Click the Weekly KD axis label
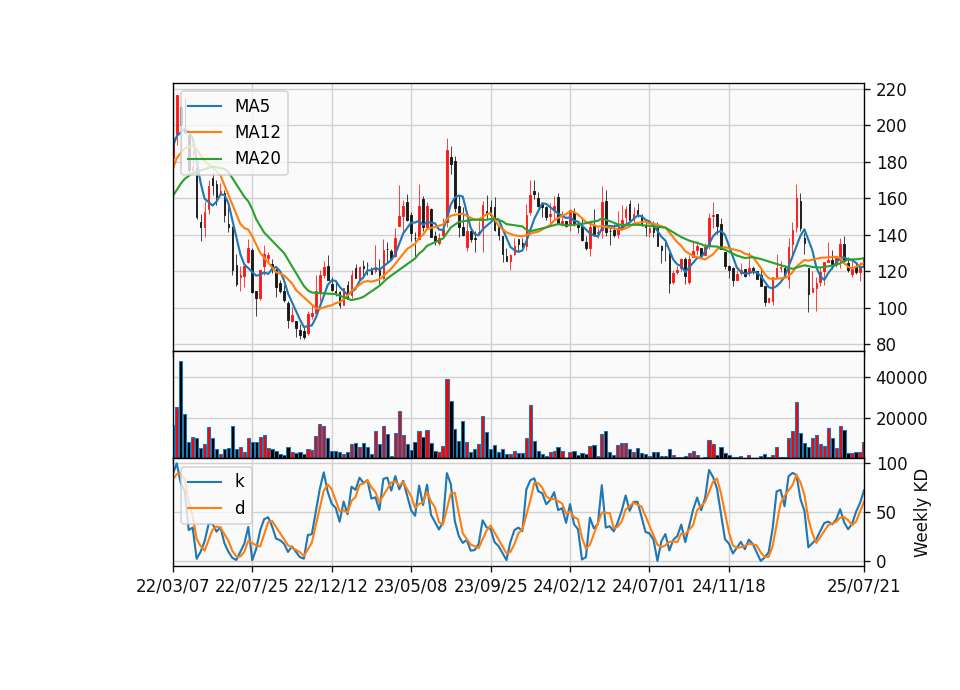The image size is (960, 690). coord(920,513)
